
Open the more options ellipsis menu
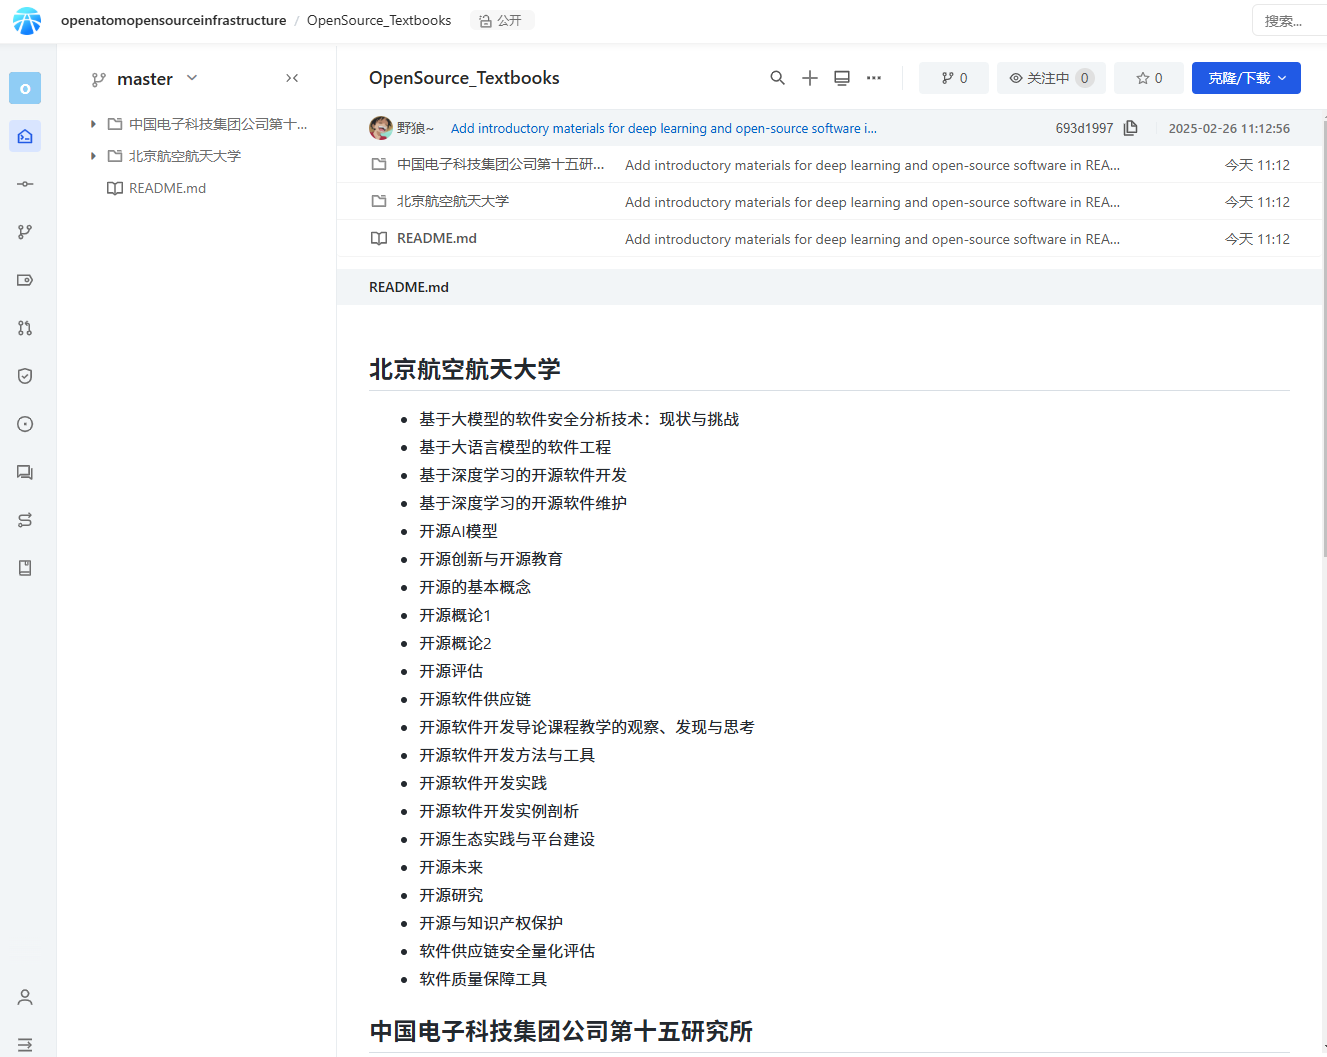[874, 78]
